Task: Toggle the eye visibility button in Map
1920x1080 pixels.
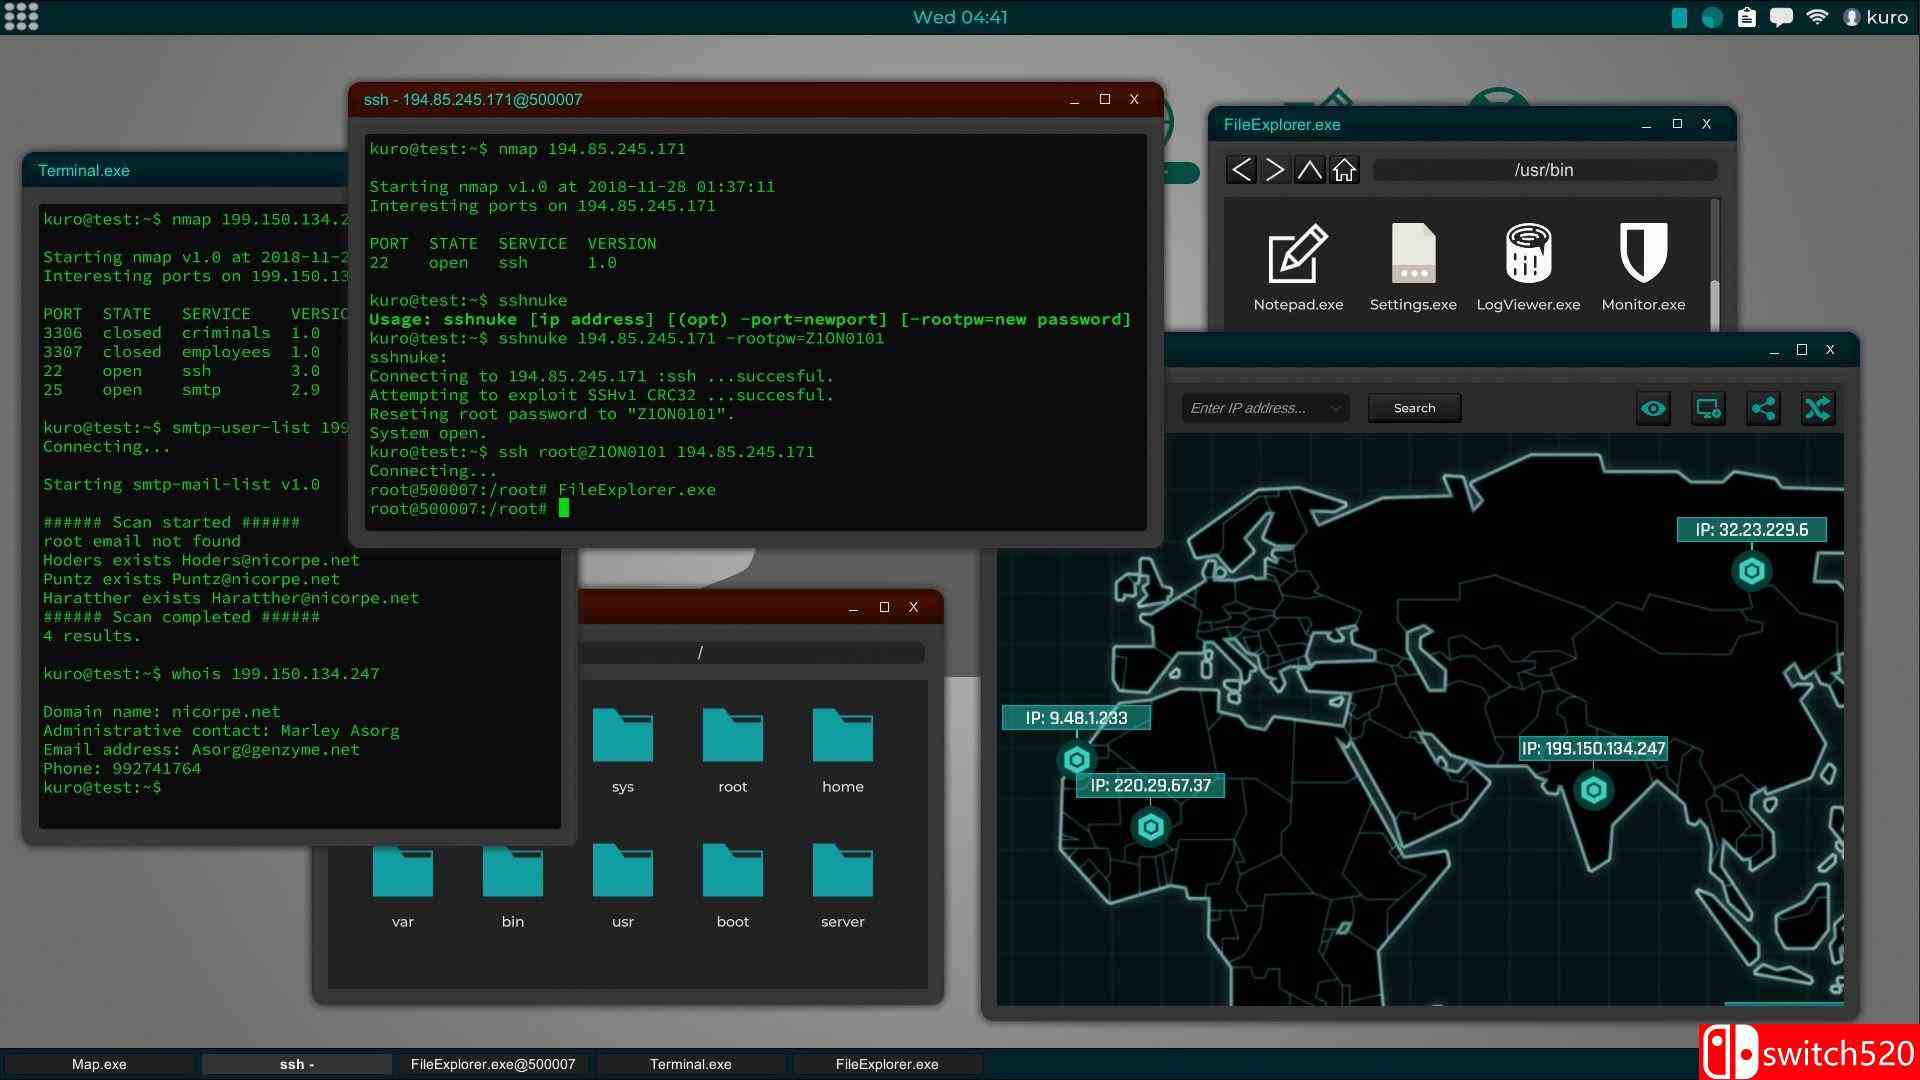Action: click(x=1653, y=408)
